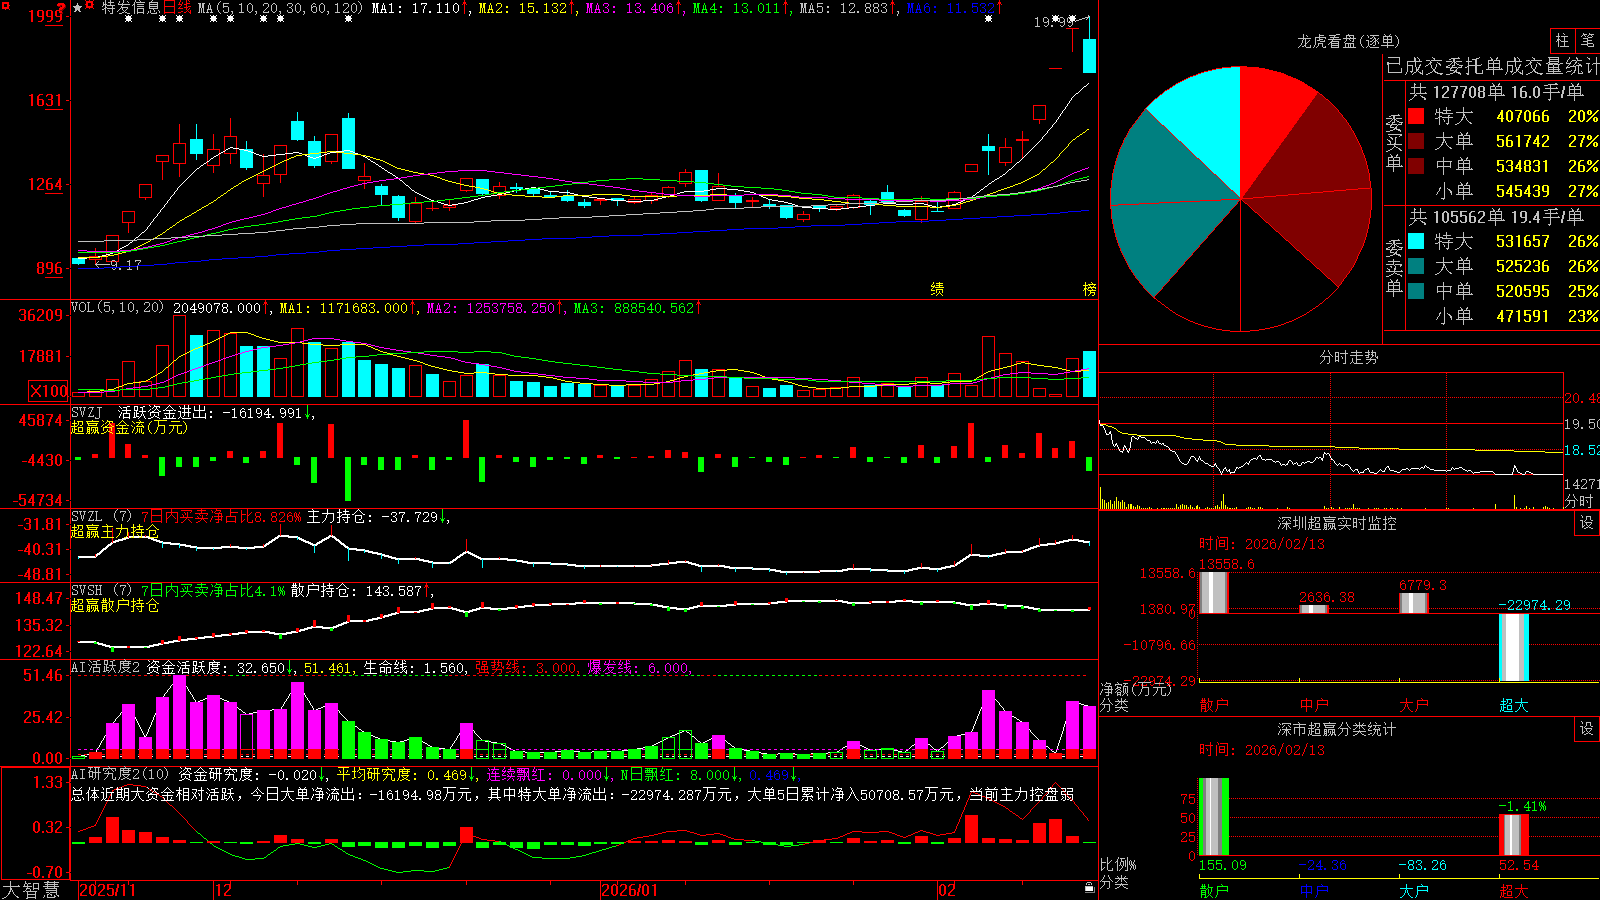The width and height of the screenshot is (1600, 900).
Task: Click green 散户 bar in 深市超赢分类统计
Action: (x=1213, y=816)
